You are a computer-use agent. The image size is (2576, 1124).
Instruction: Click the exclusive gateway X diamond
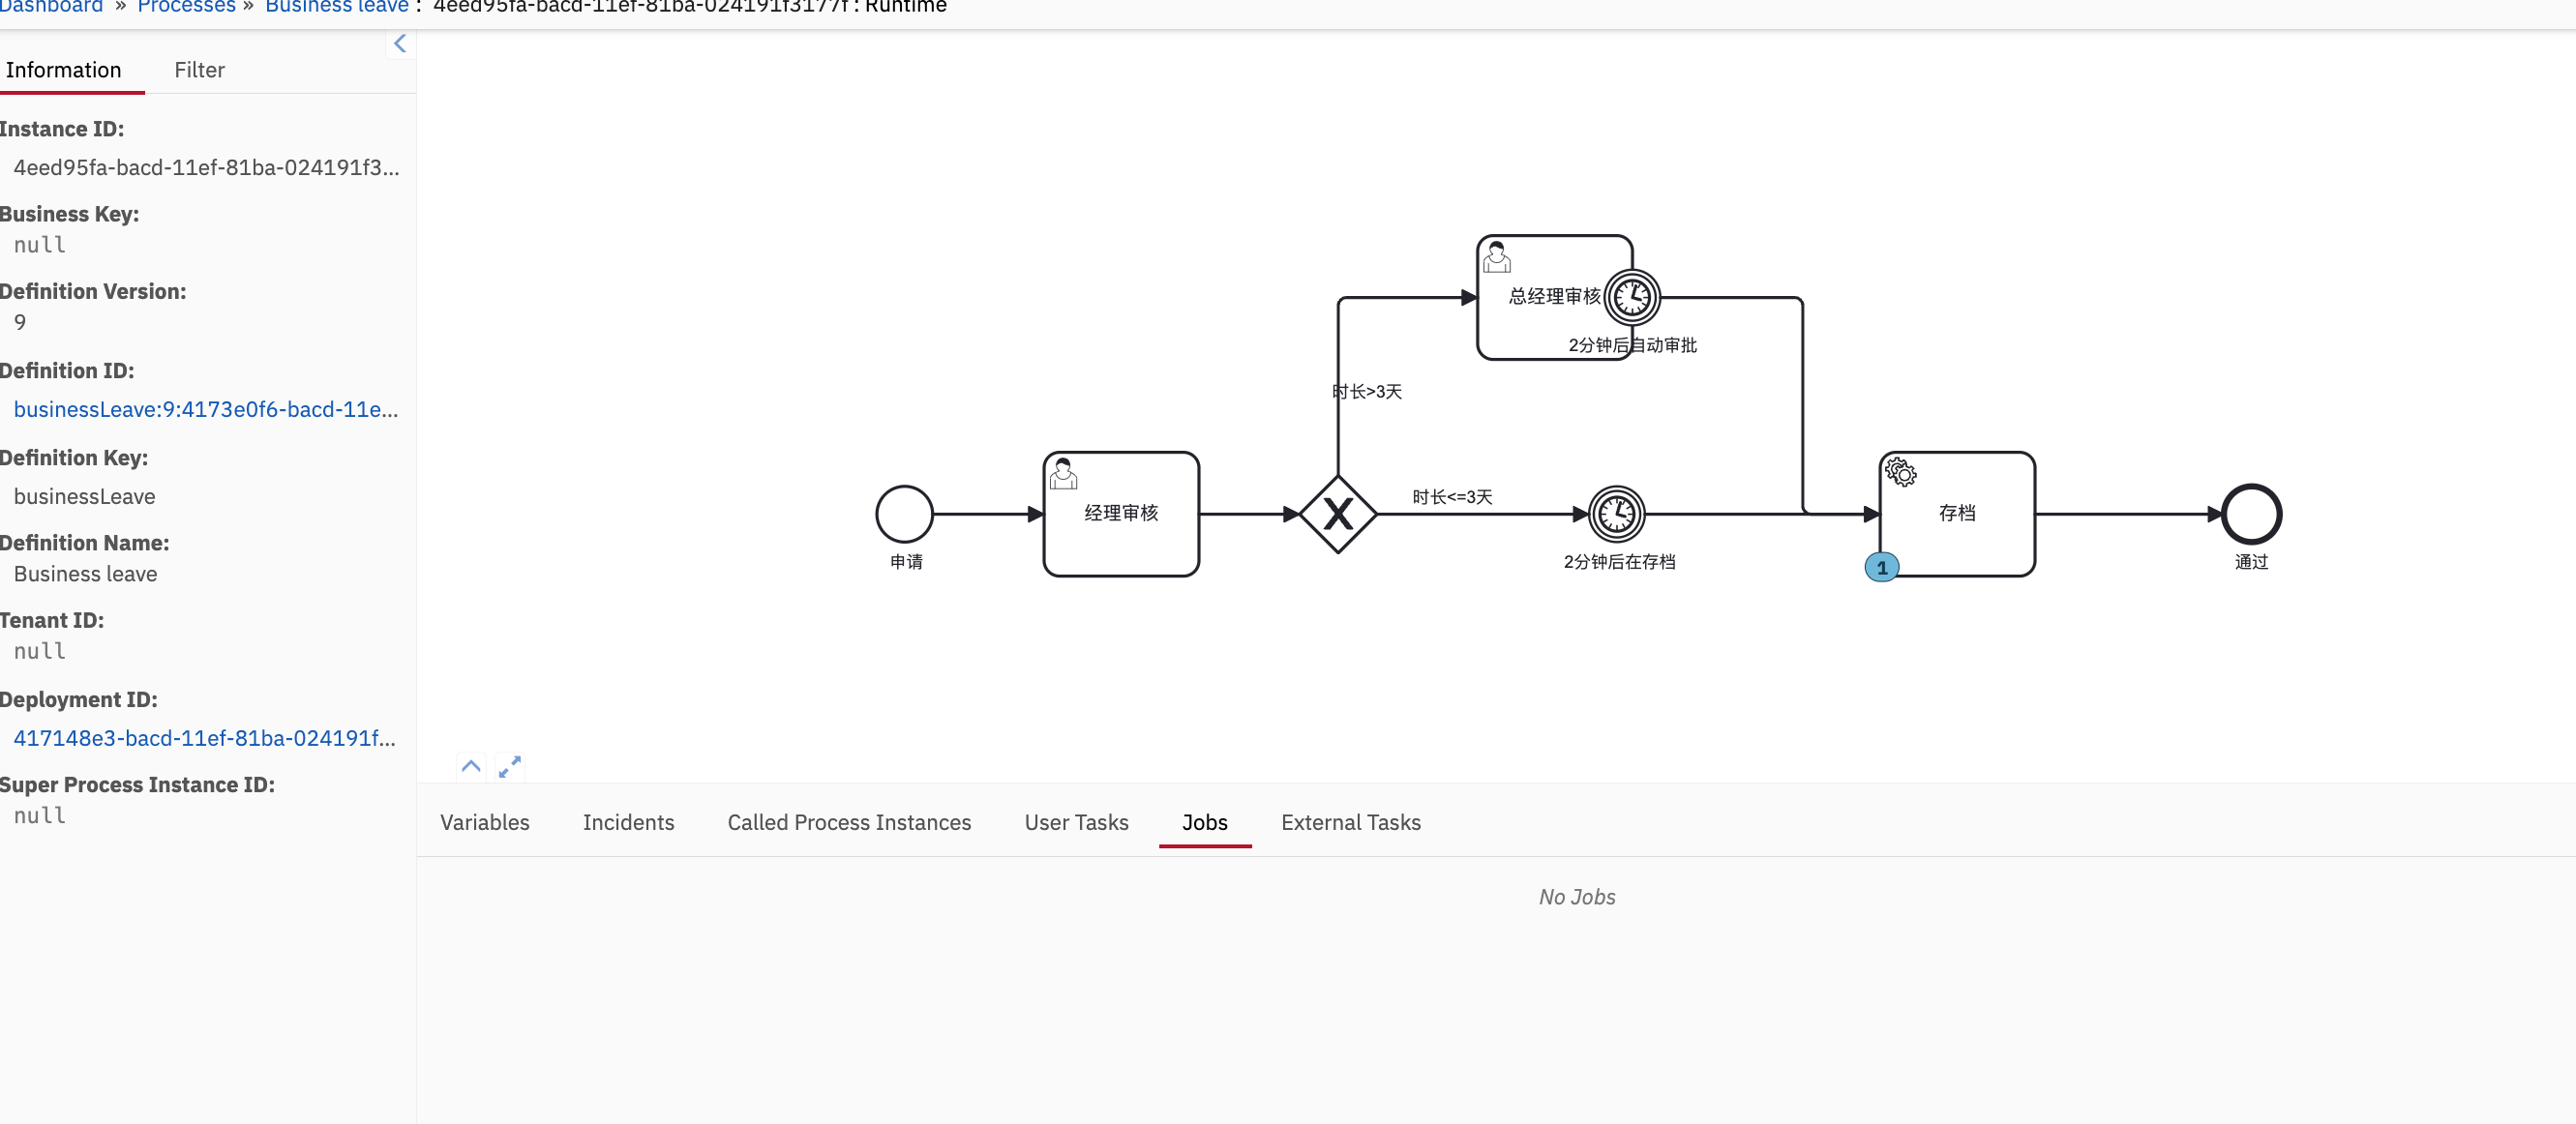[x=1337, y=514]
